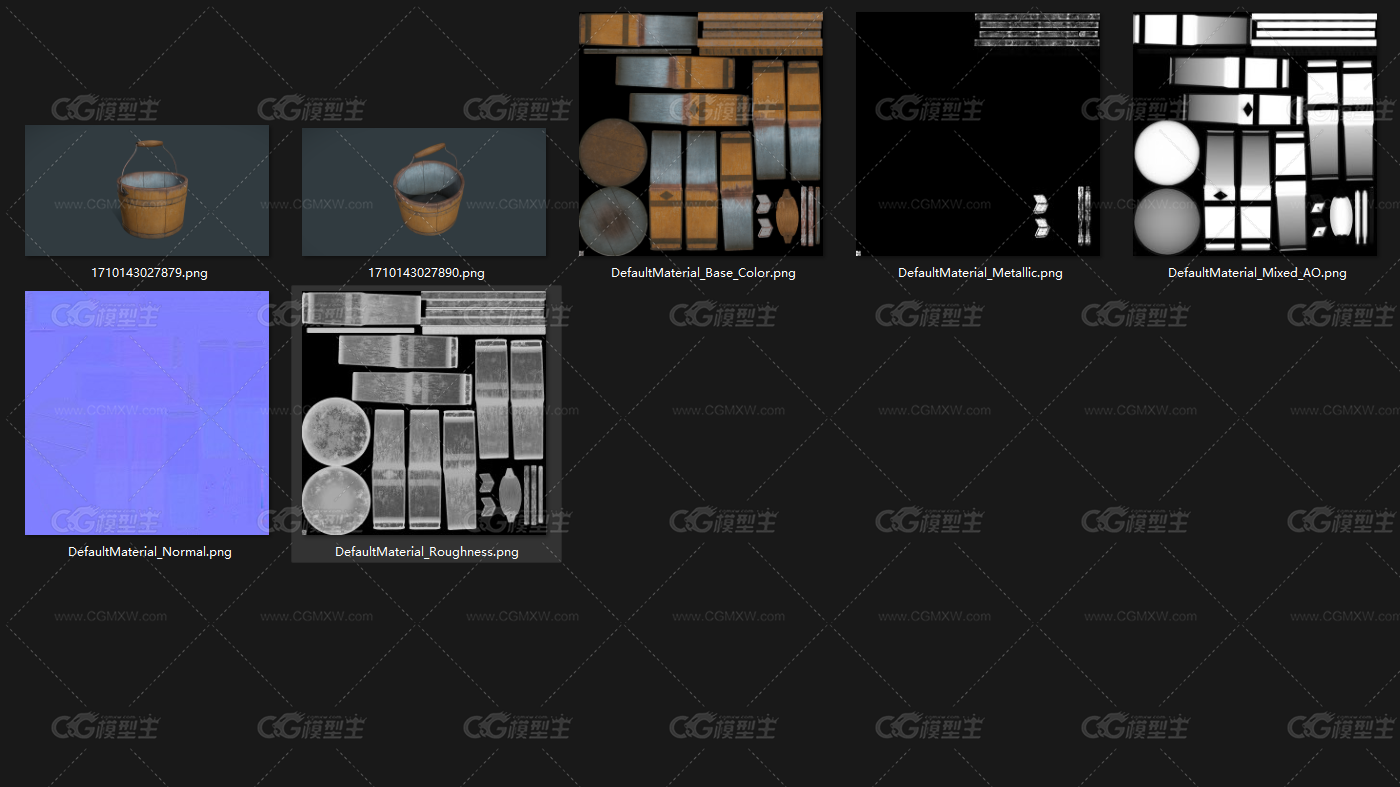
Task: Click the filename 1710143027879.png
Action: pos(150,272)
